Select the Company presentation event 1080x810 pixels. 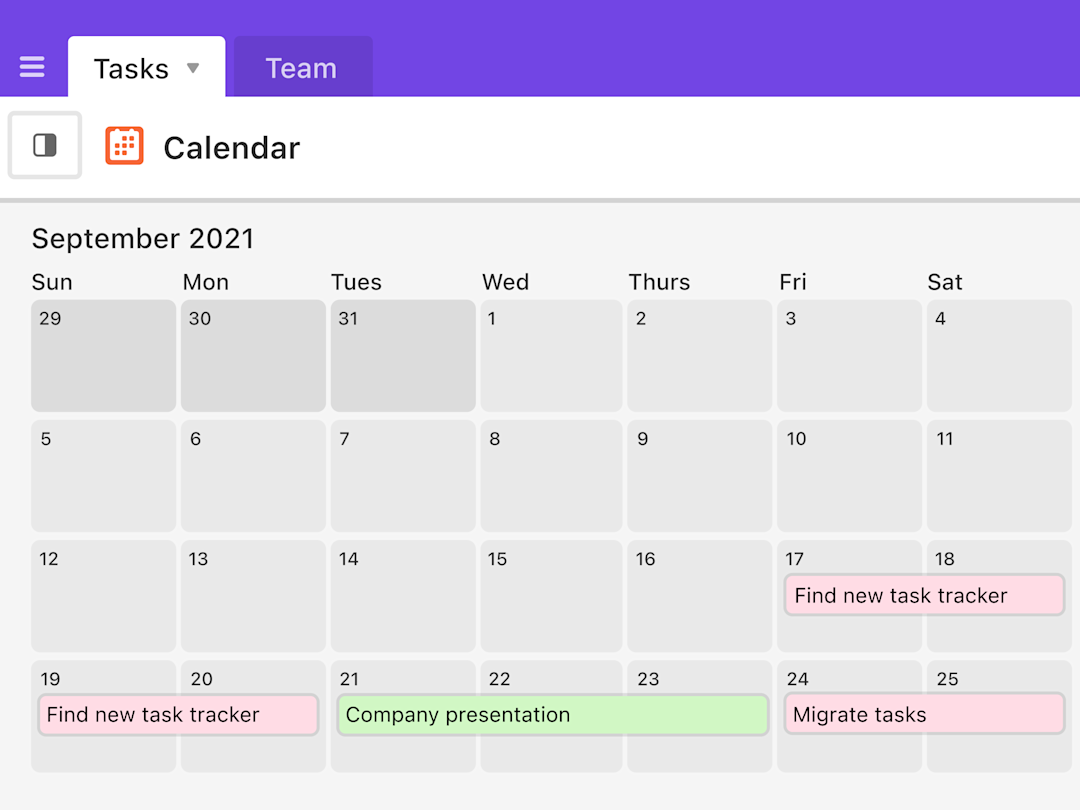(552, 714)
